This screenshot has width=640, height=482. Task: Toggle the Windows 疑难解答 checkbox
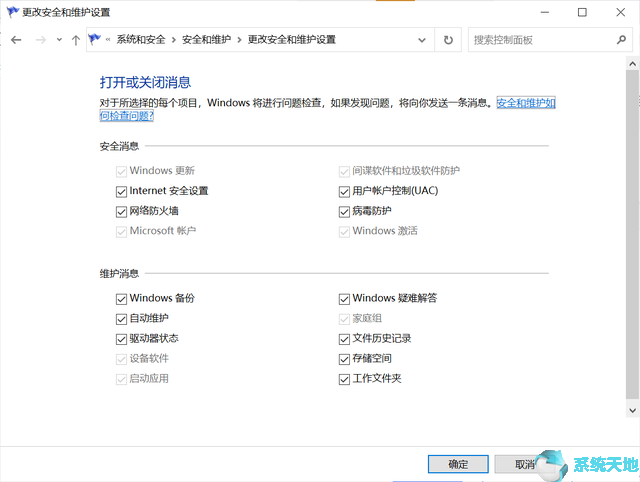344,299
